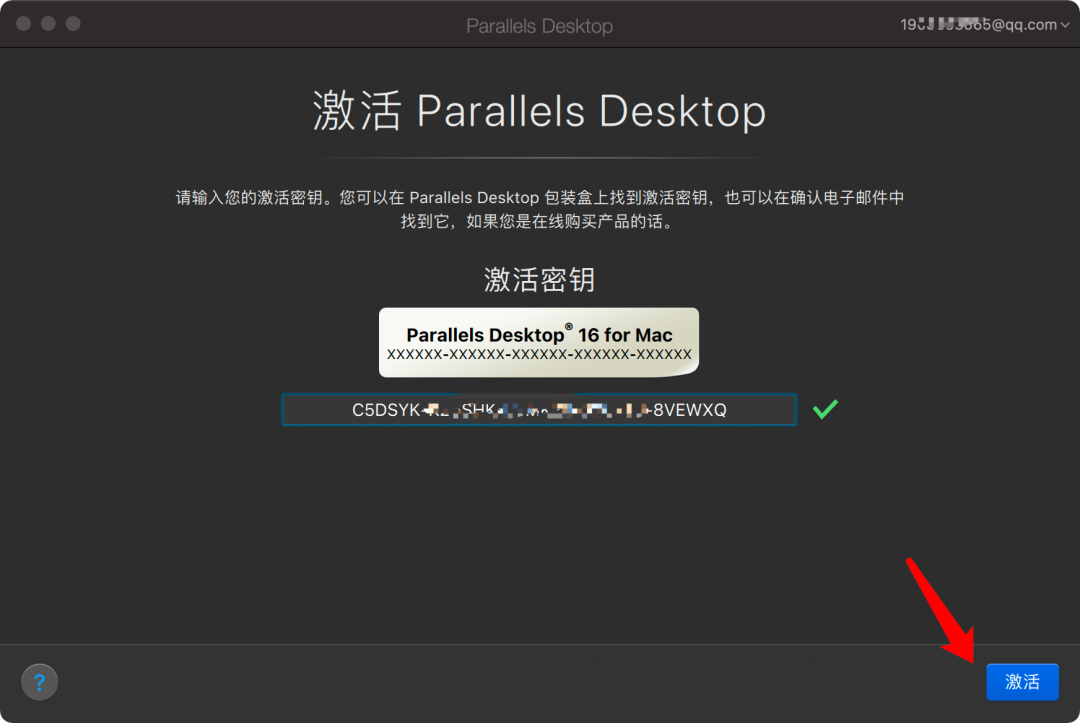Click the green checkmark validation icon
This screenshot has height=723, width=1080.
(x=824, y=409)
